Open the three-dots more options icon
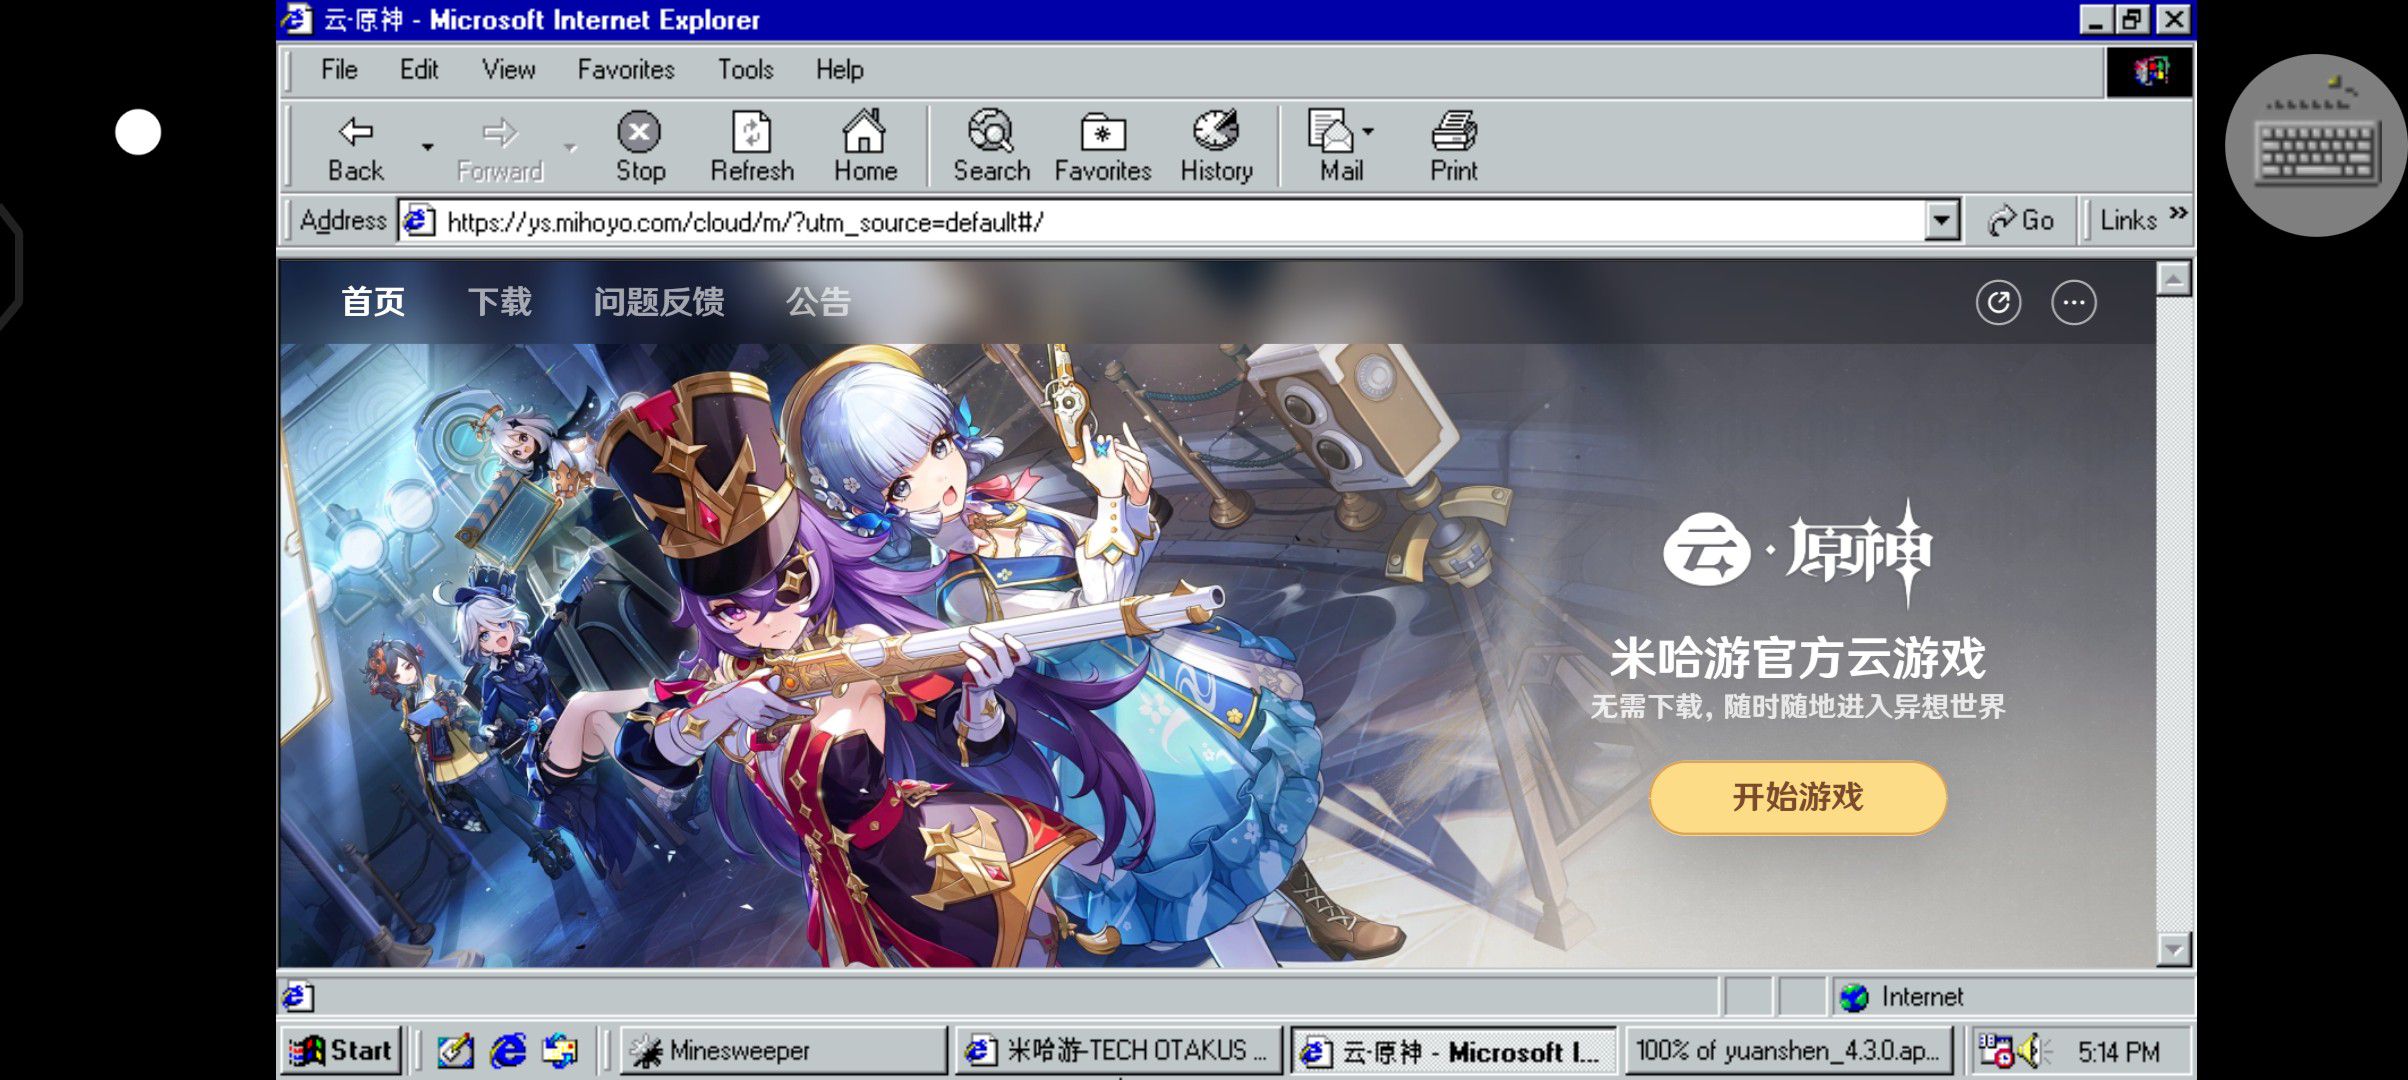2408x1080 pixels. point(2074,303)
